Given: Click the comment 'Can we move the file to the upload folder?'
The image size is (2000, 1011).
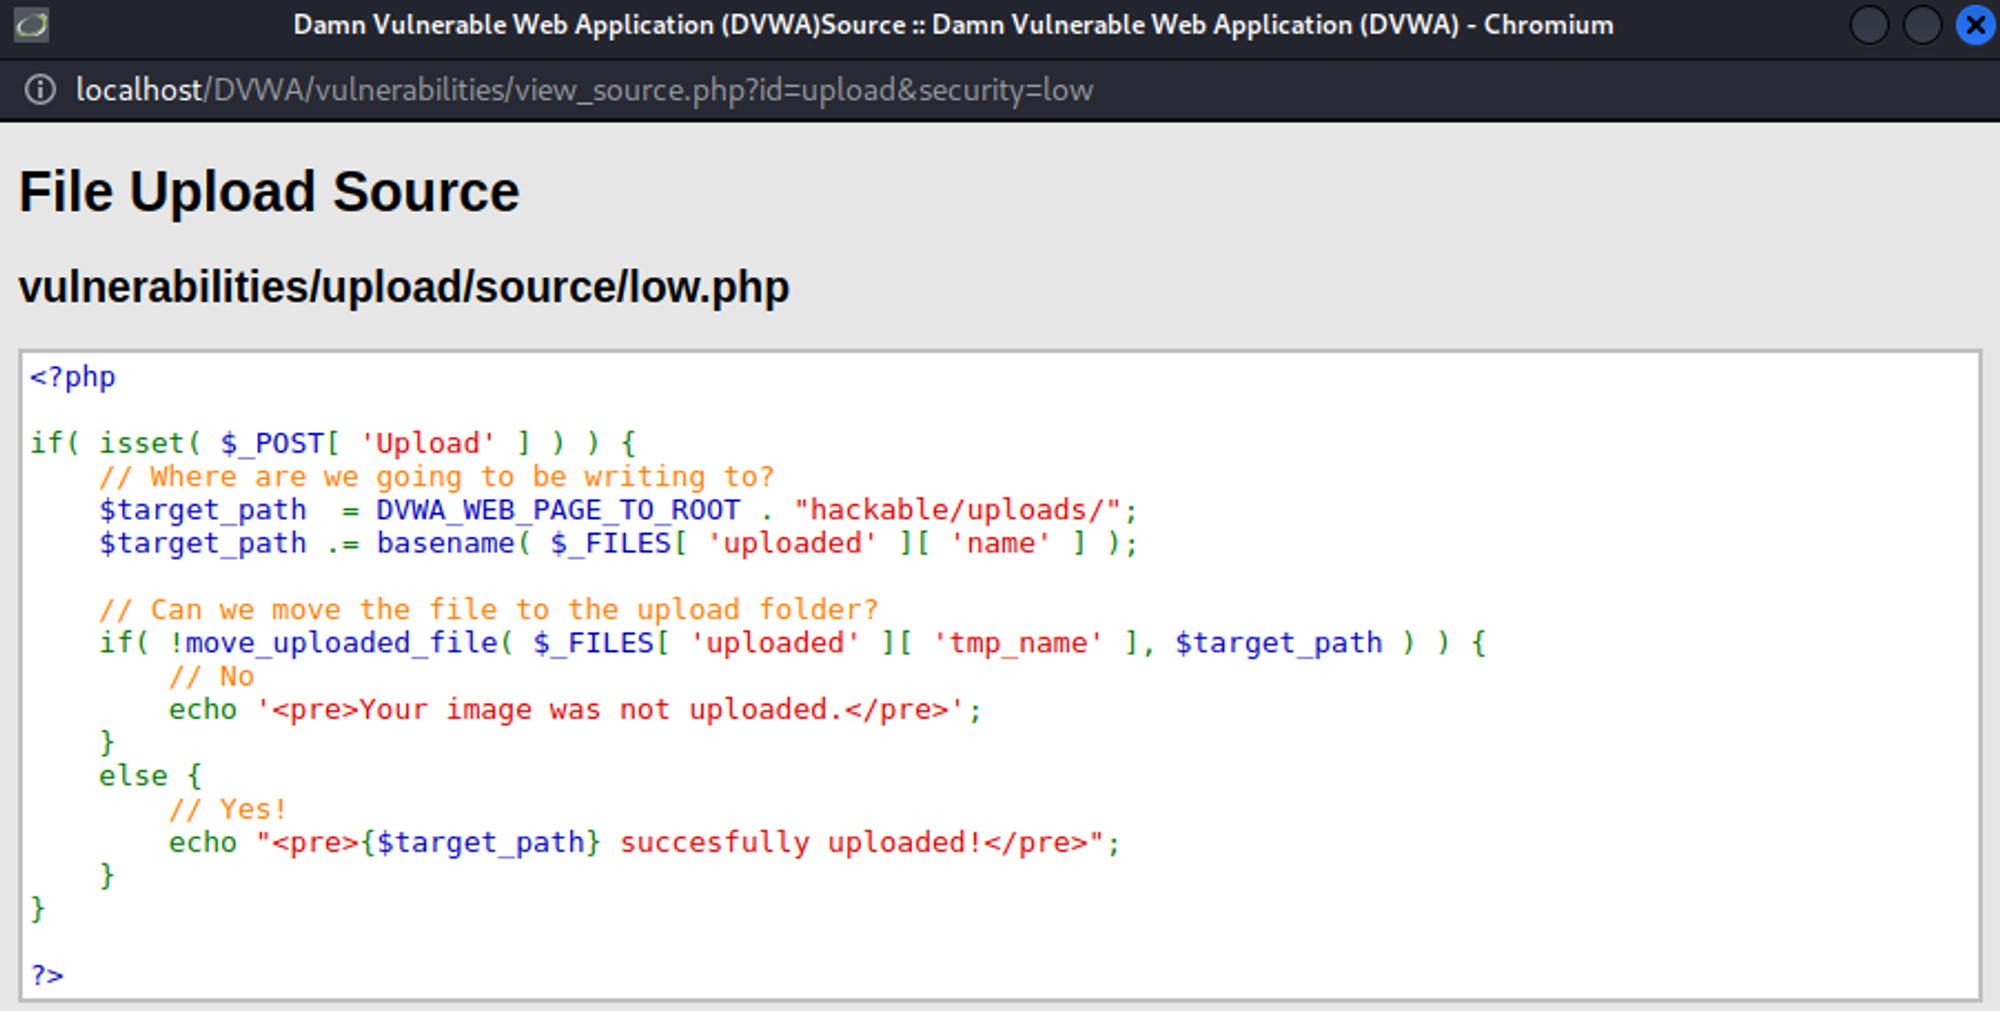Looking at the screenshot, I should [x=488, y=610].
